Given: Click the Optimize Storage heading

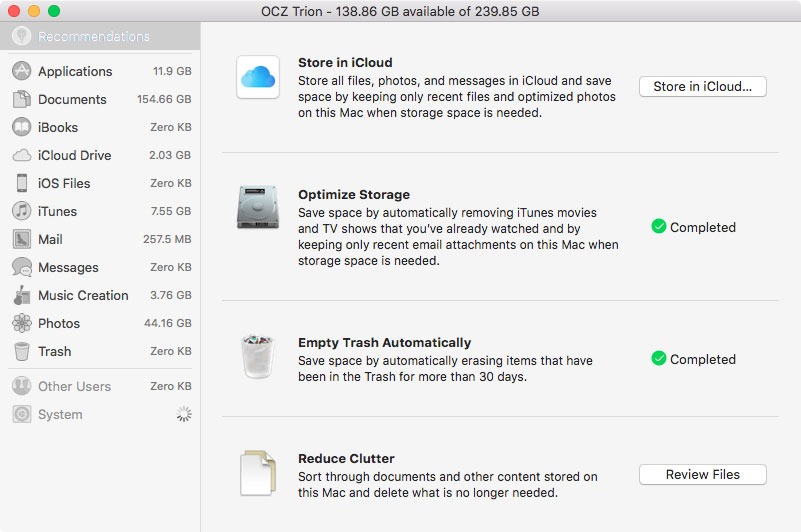Looking at the screenshot, I should coord(354,195).
